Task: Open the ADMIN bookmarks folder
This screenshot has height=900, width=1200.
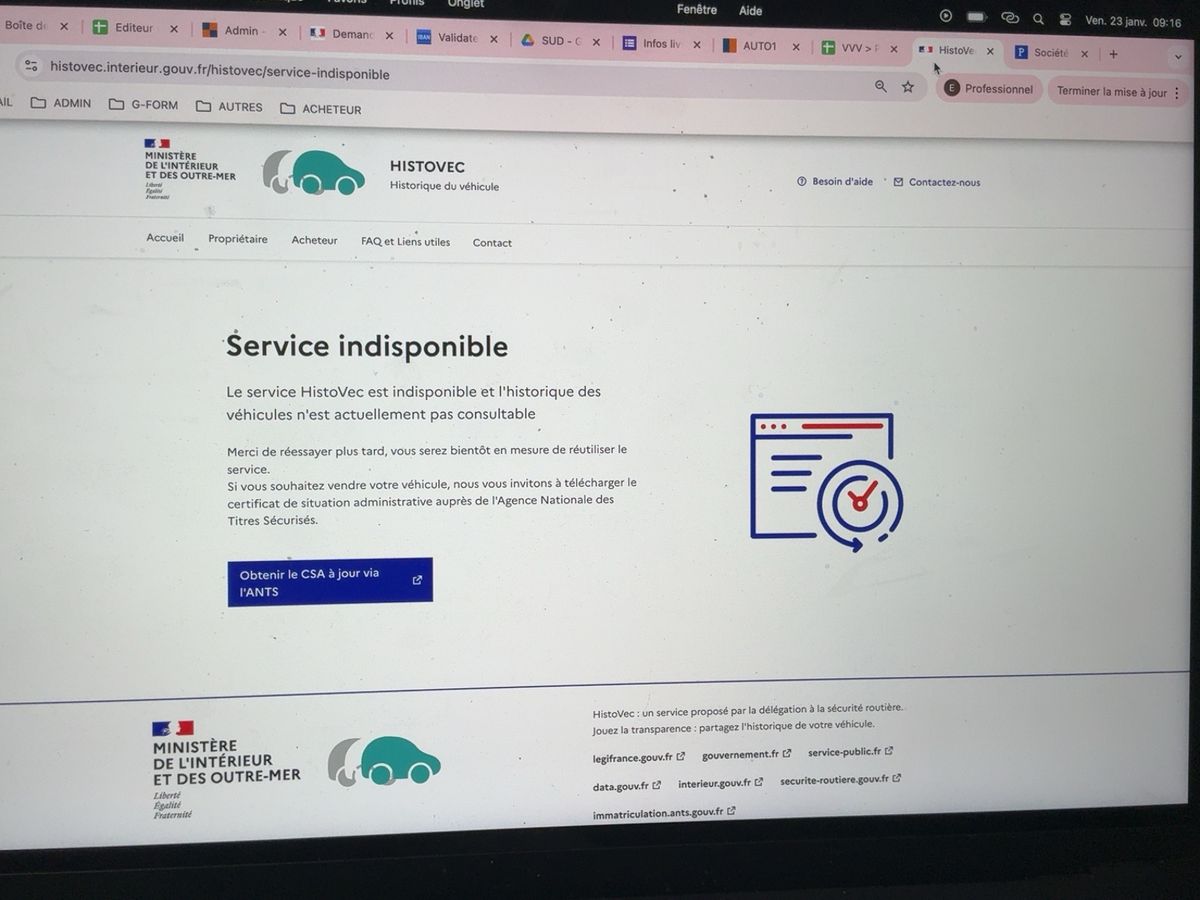Action: click(61, 102)
